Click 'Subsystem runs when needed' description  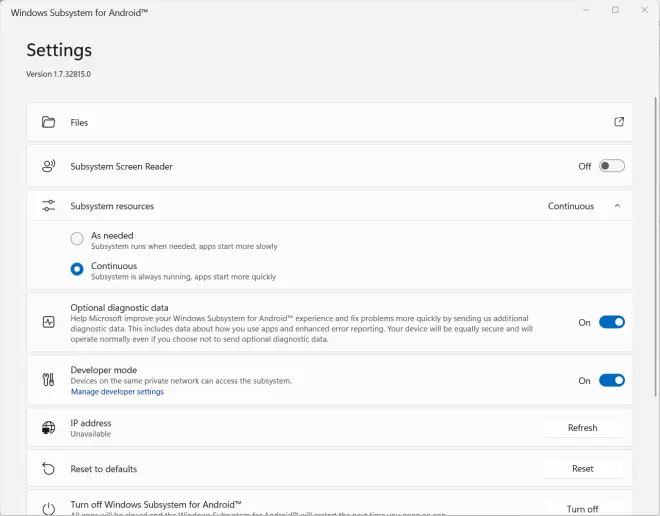tap(184, 246)
